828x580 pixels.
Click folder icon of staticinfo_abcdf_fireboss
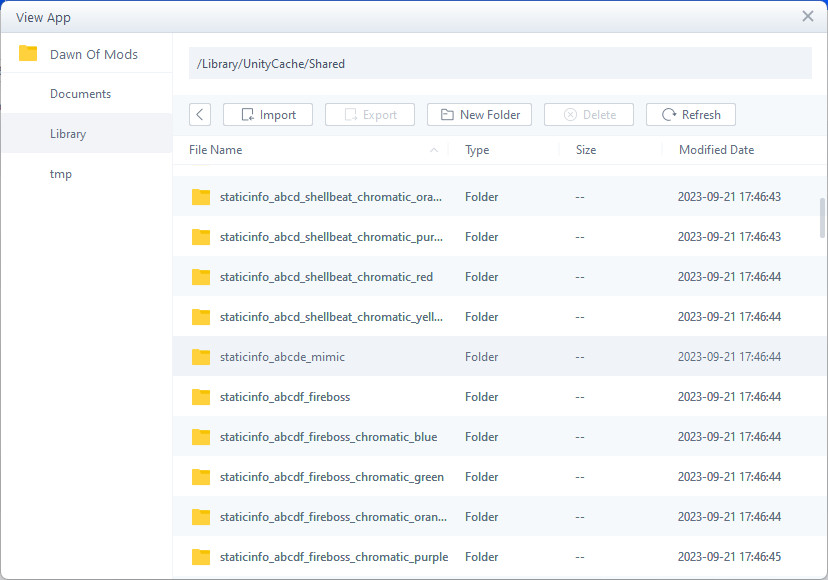tap(201, 397)
